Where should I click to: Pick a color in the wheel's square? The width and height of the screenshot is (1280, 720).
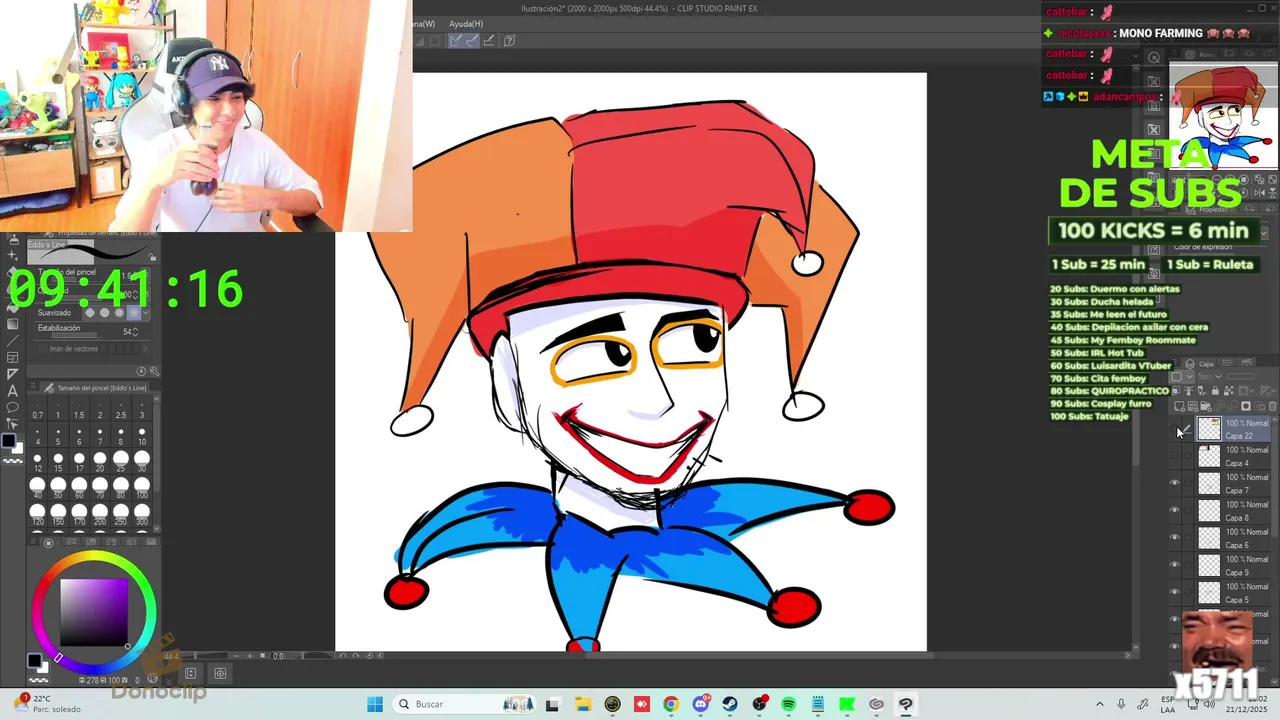tap(94, 613)
